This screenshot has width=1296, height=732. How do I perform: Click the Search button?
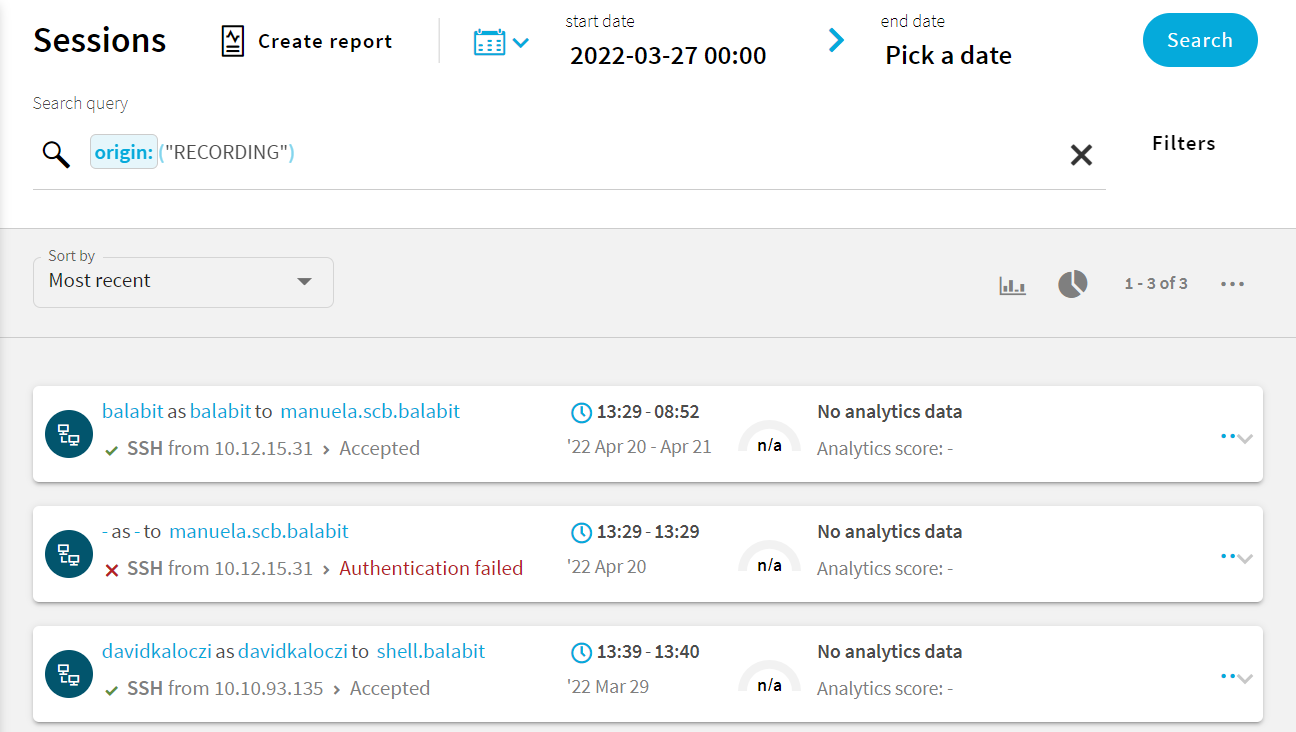[x=1200, y=40]
